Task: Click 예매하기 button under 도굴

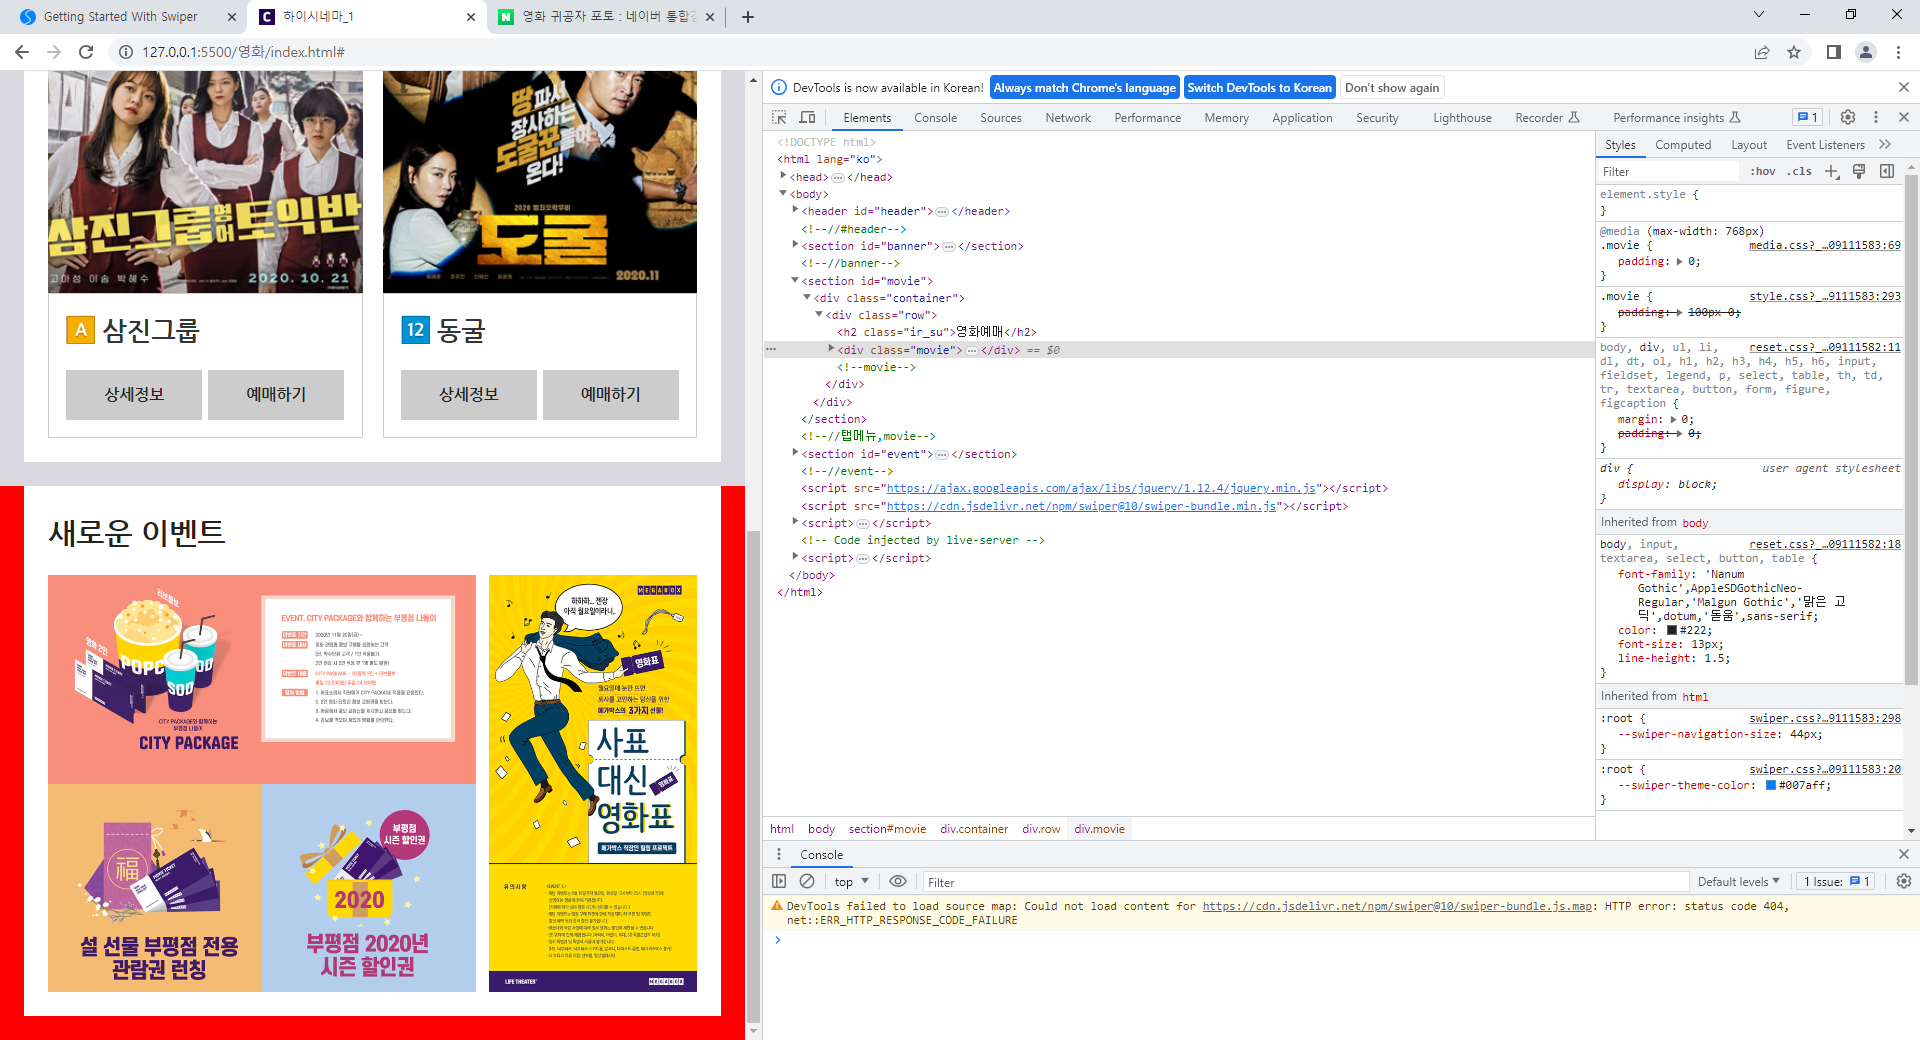Action: [x=611, y=395]
